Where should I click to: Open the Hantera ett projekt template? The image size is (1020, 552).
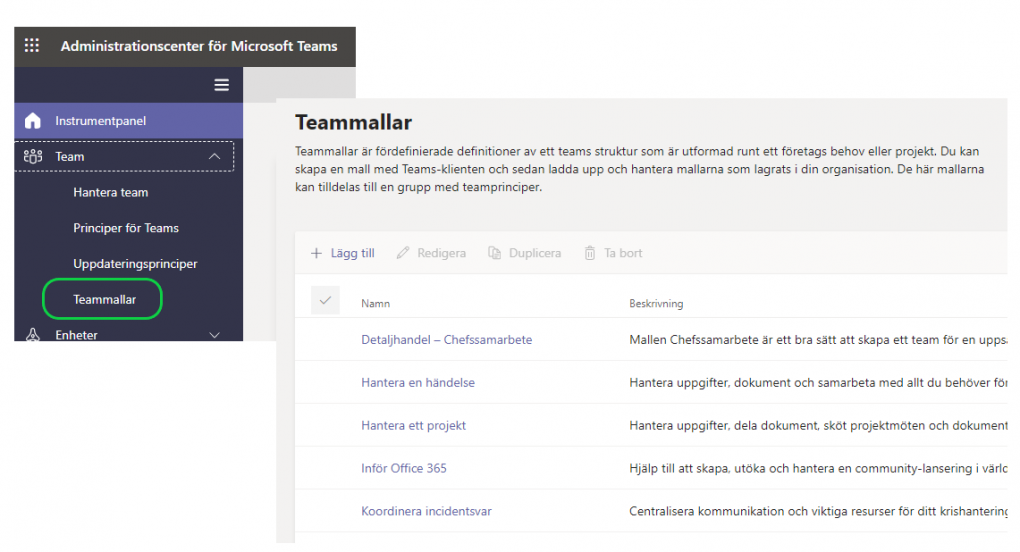click(413, 425)
